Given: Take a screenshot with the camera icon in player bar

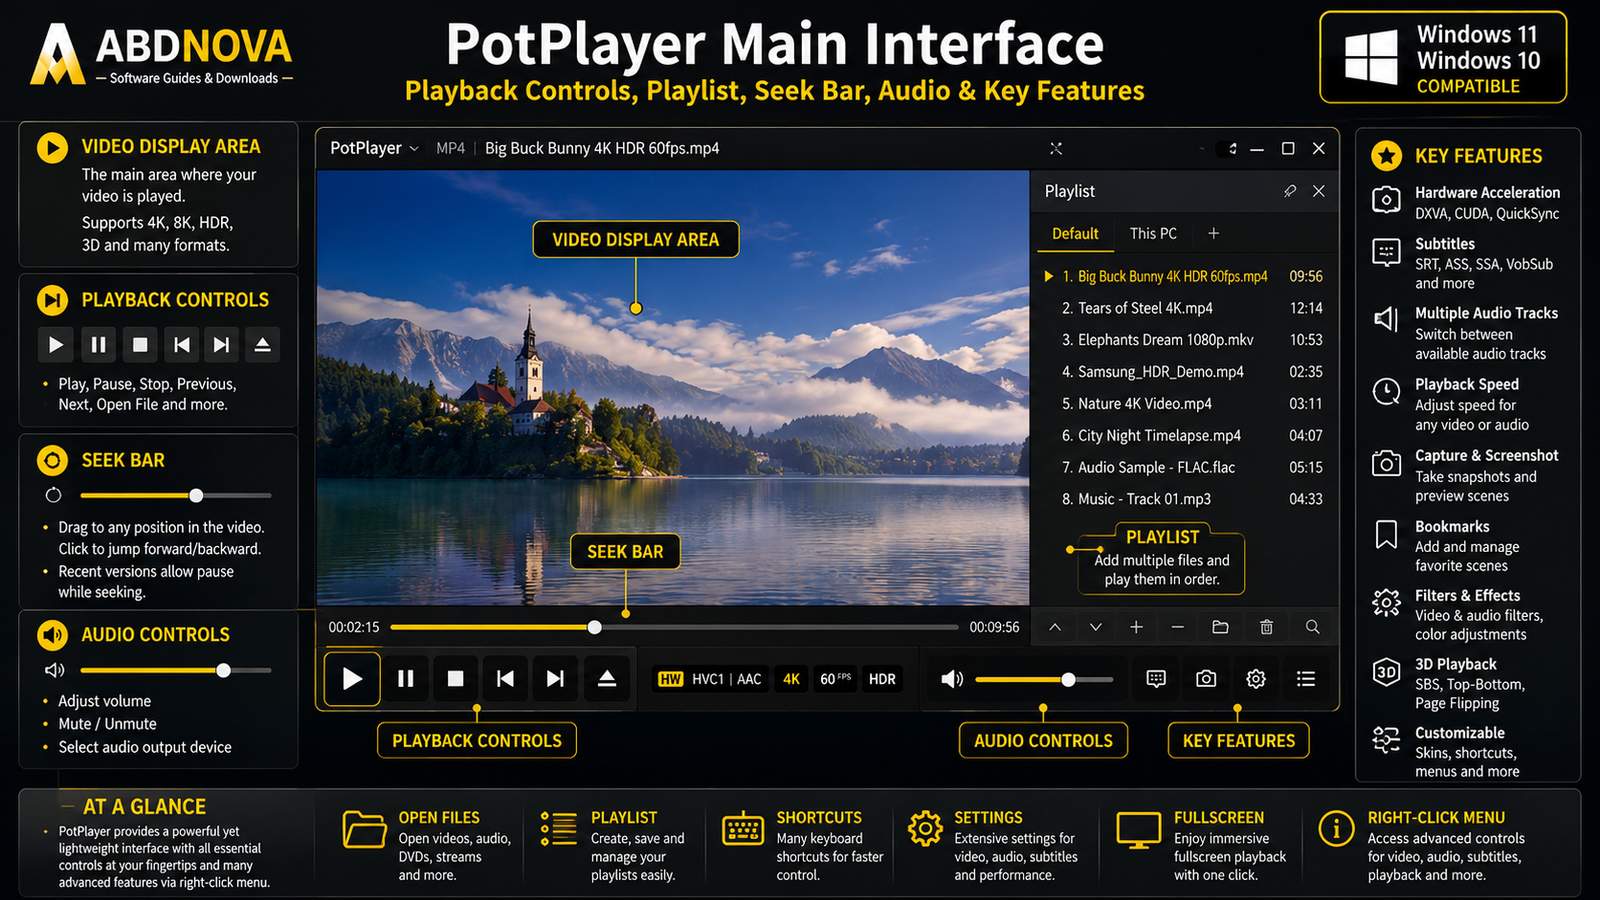Looking at the screenshot, I should point(1206,679).
